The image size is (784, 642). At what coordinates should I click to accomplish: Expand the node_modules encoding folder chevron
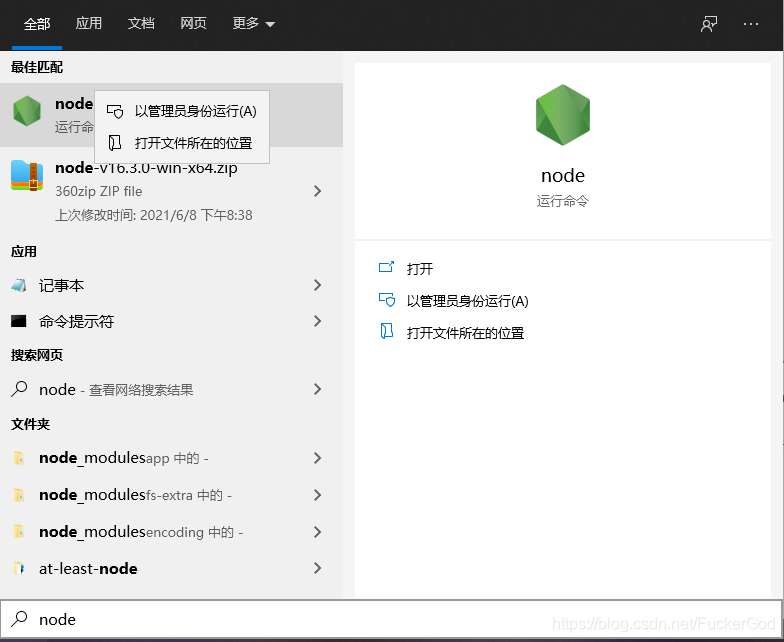(318, 532)
